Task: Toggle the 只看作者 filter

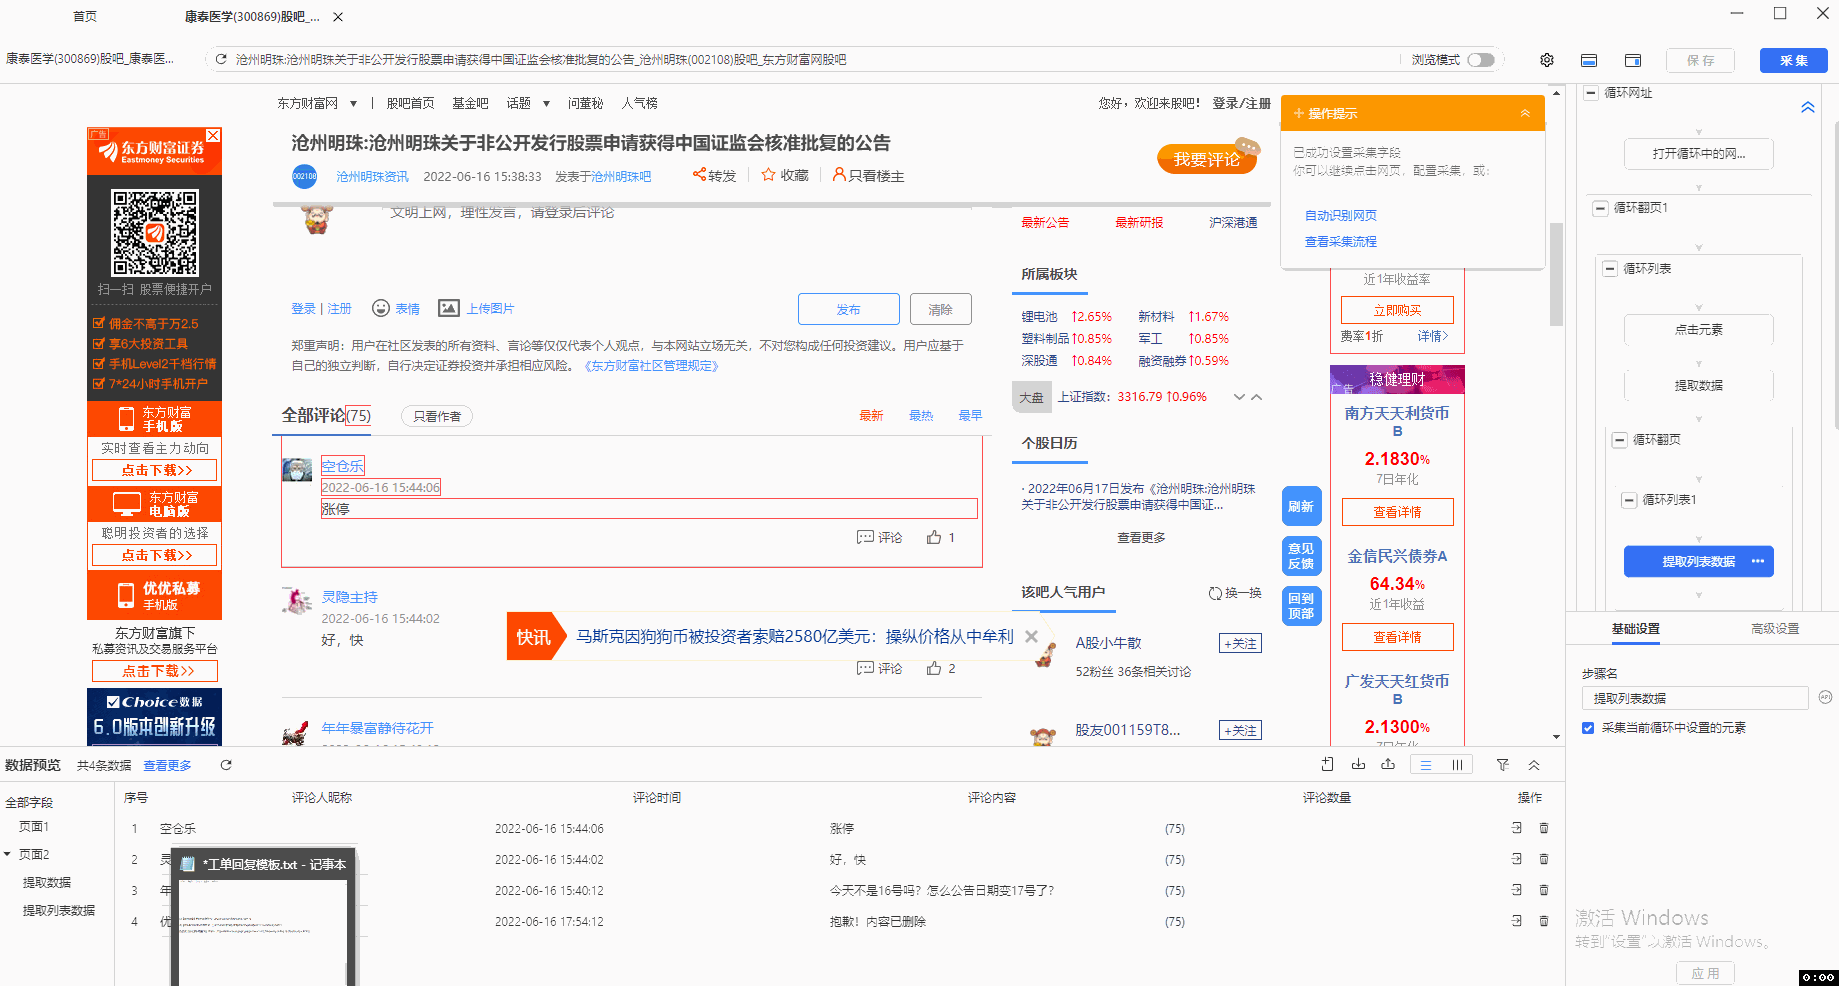Action: (x=437, y=416)
